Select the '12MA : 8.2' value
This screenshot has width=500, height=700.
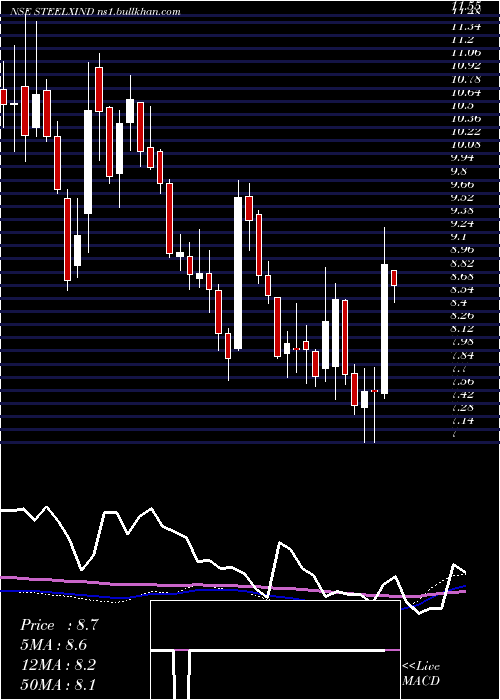(57, 664)
